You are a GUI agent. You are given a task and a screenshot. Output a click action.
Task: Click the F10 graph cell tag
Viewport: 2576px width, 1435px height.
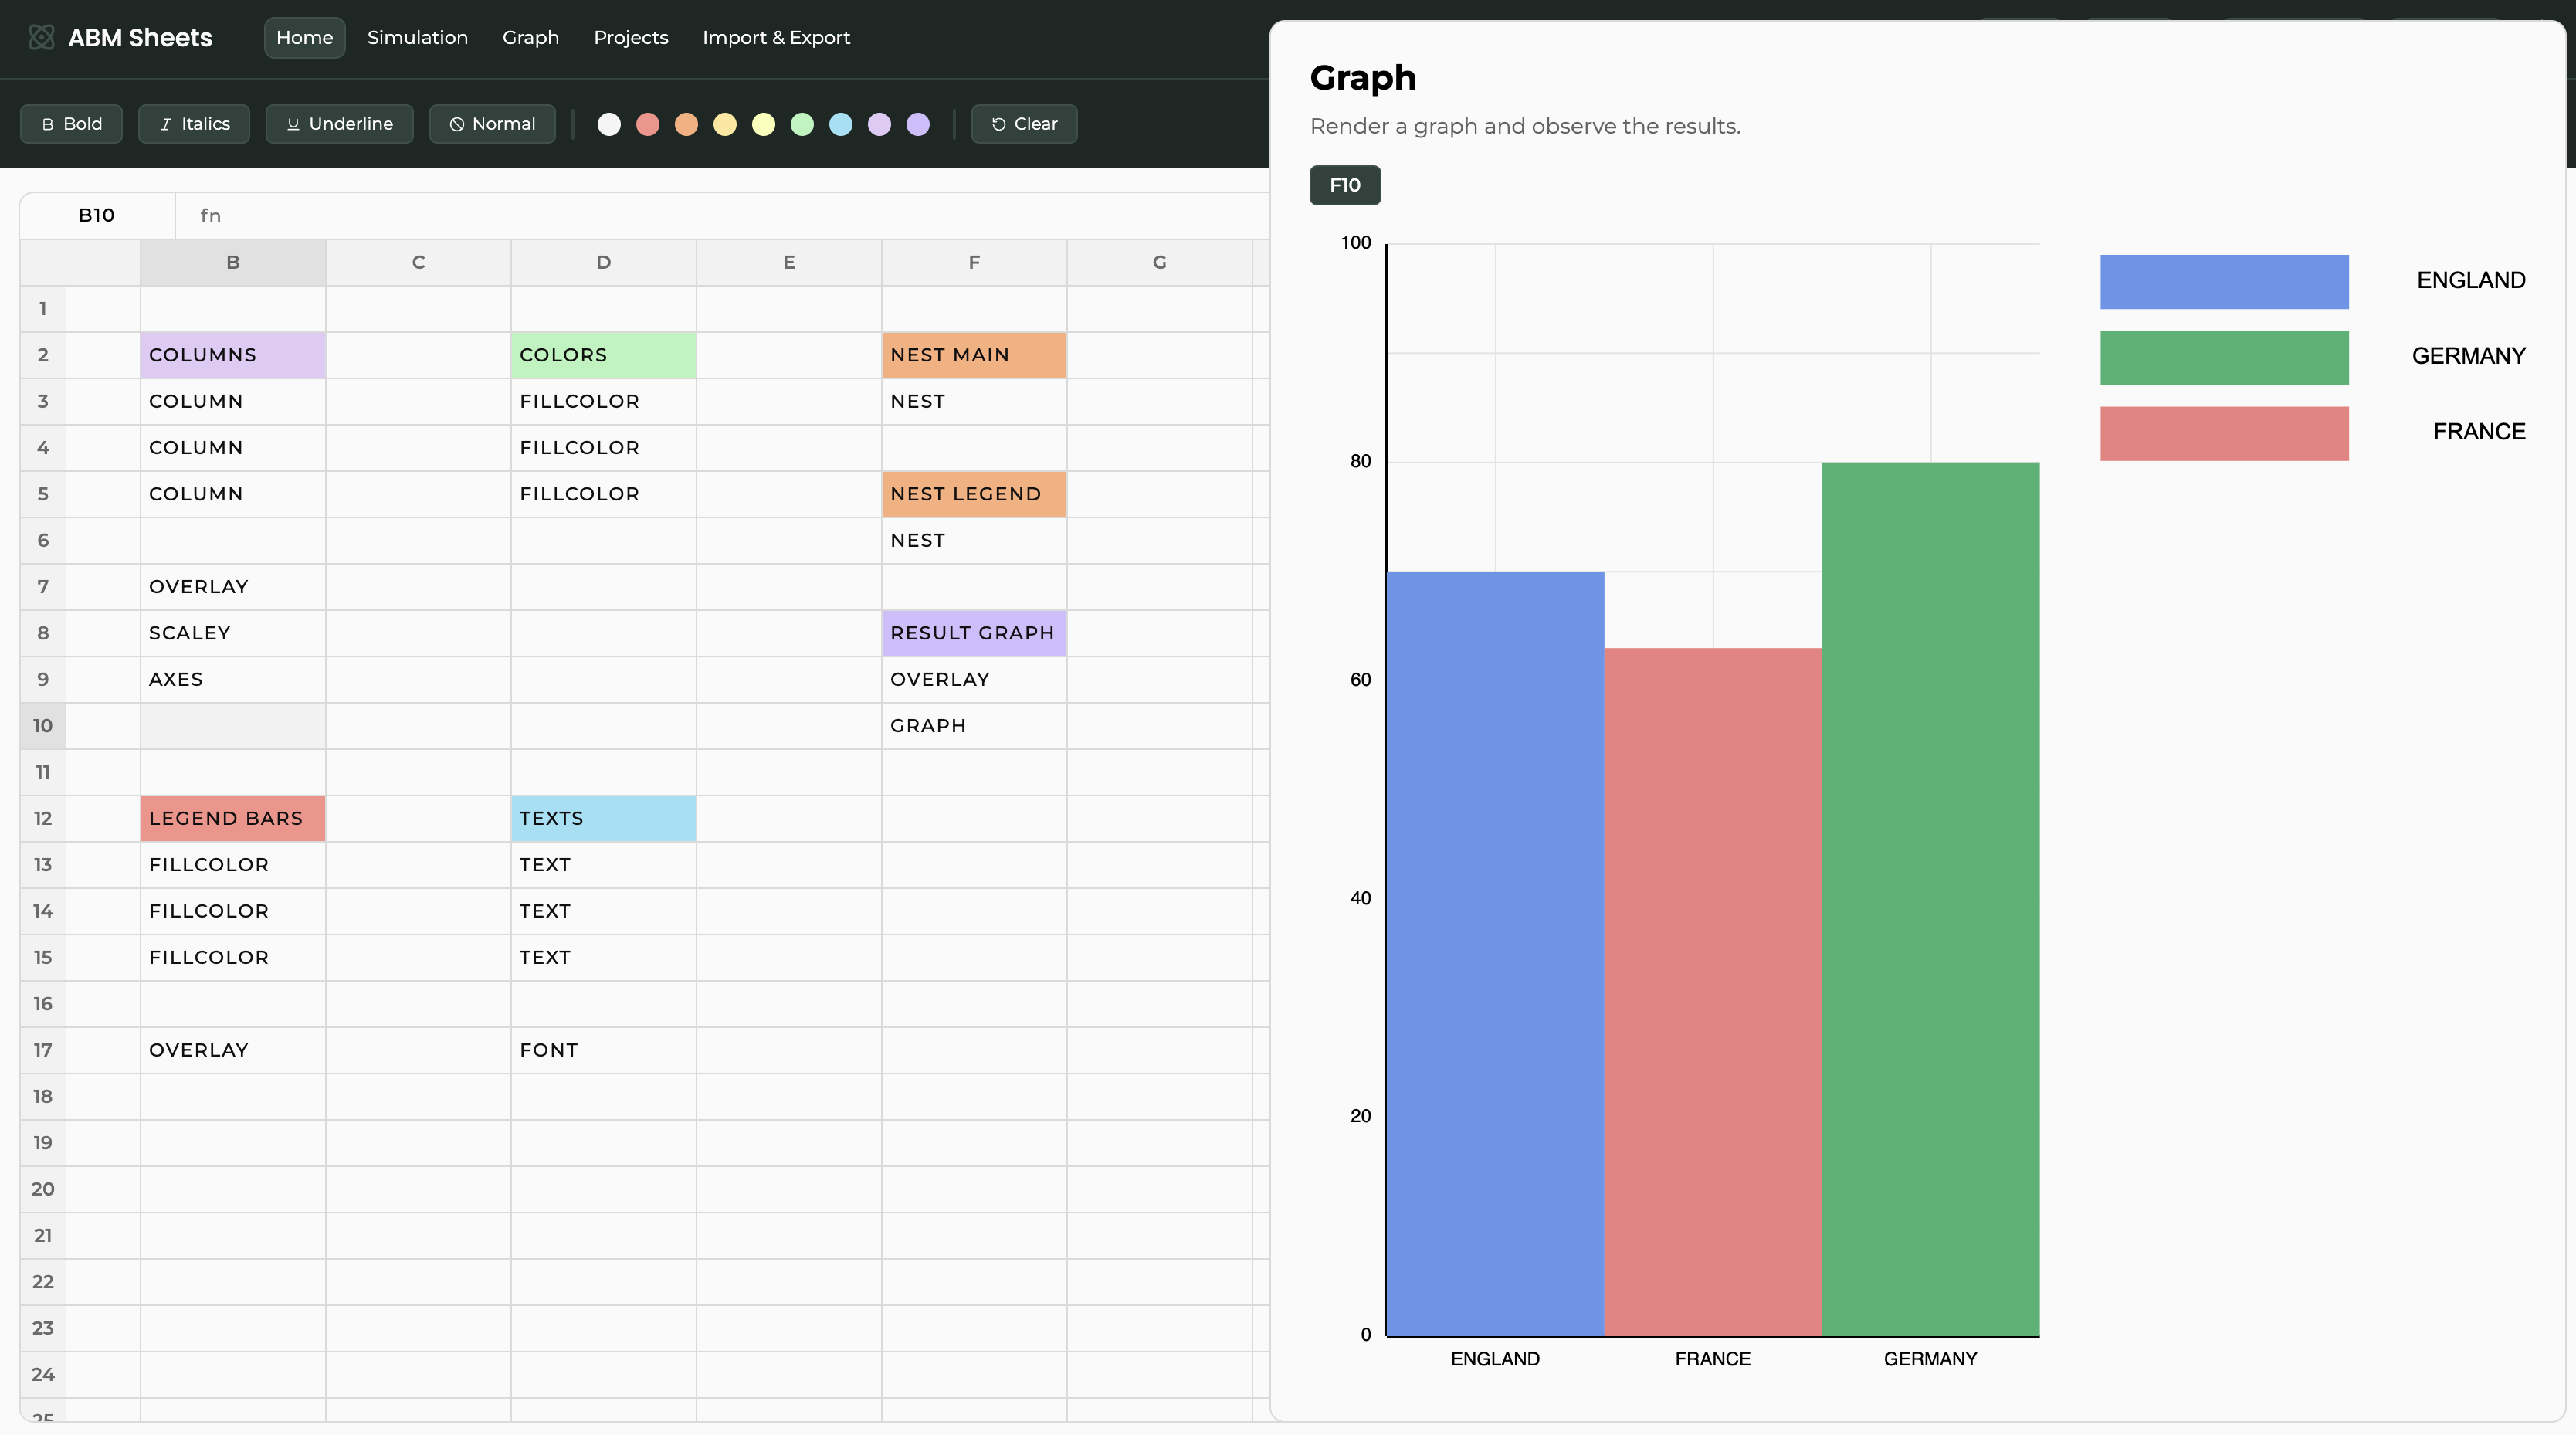tap(1344, 185)
